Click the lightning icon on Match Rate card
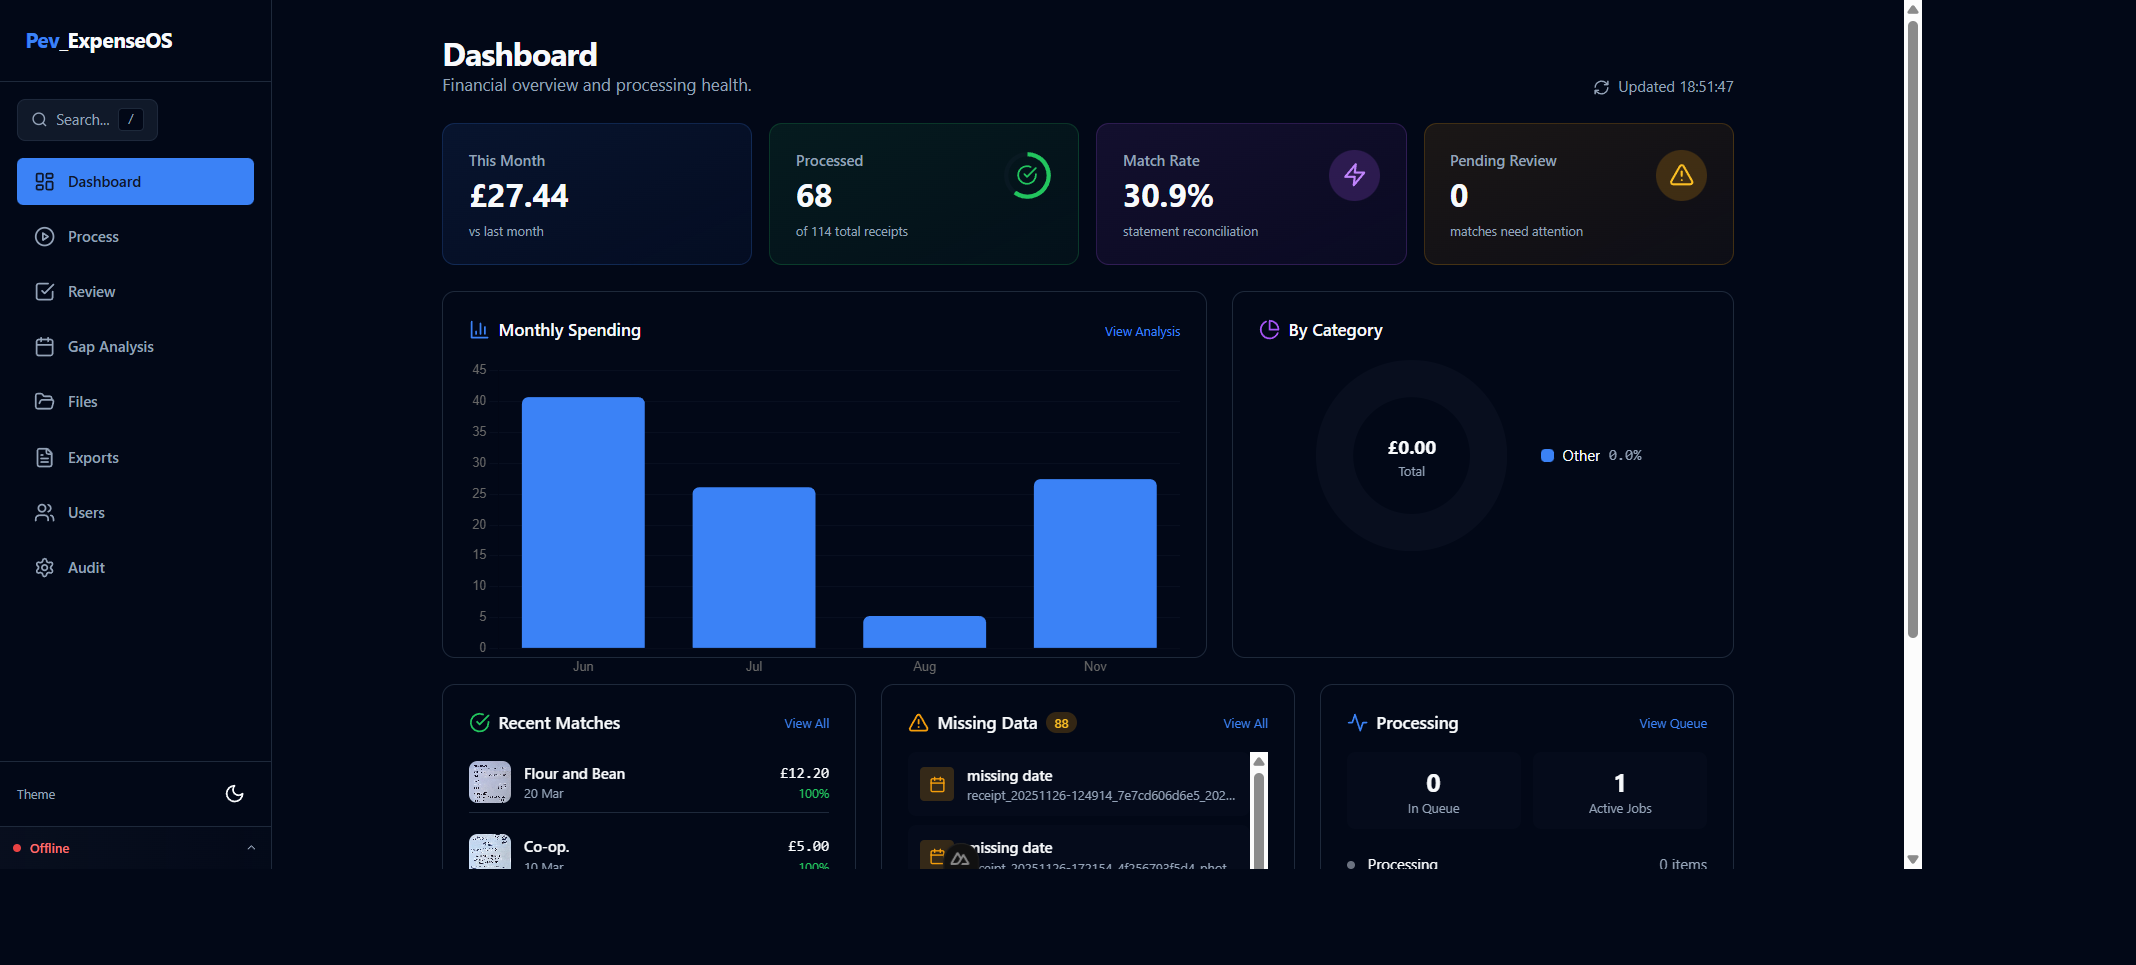This screenshot has width=2136, height=965. click(x=1354, y=175)
